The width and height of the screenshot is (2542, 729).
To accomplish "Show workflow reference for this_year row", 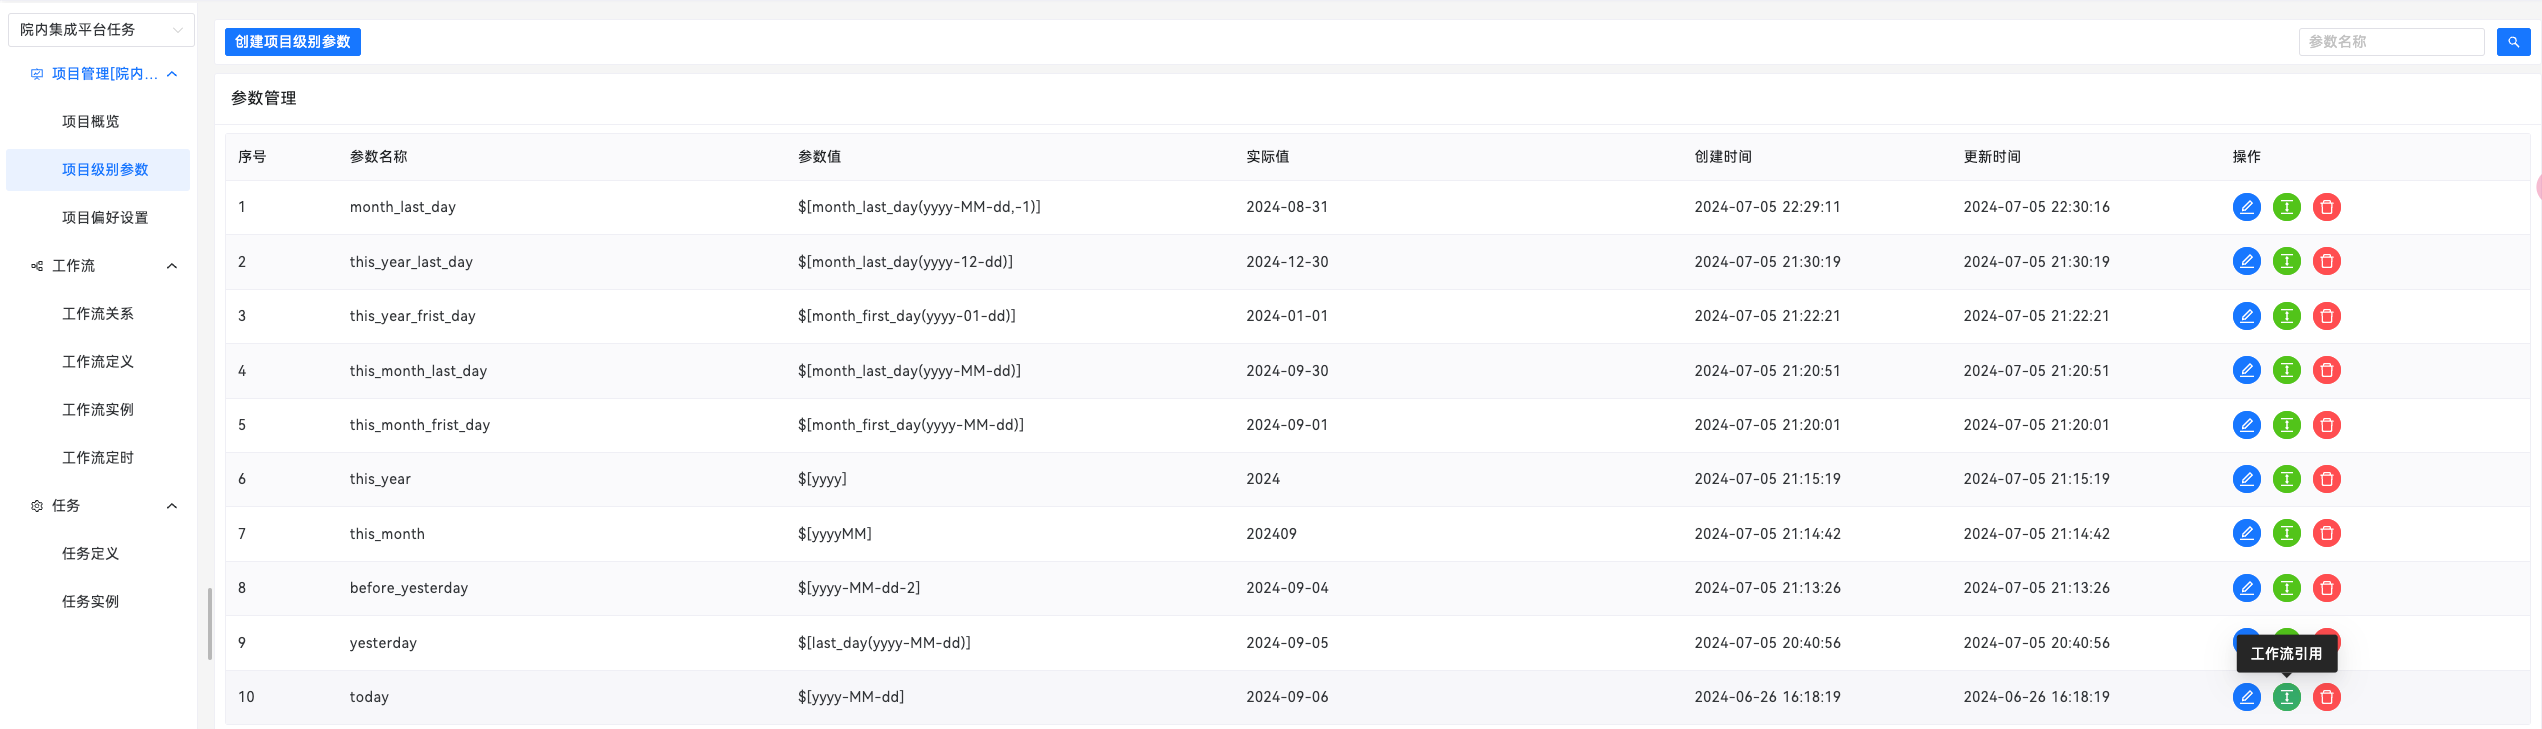I will pyautogui.click(x=2286, y=479).
